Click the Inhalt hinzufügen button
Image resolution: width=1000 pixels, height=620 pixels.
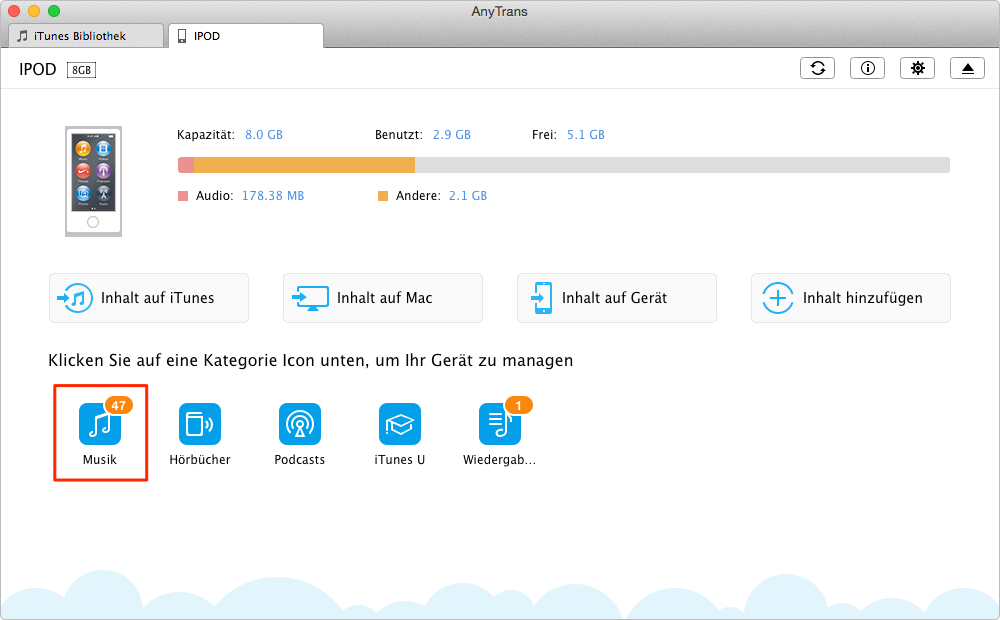tap(851, 298)
